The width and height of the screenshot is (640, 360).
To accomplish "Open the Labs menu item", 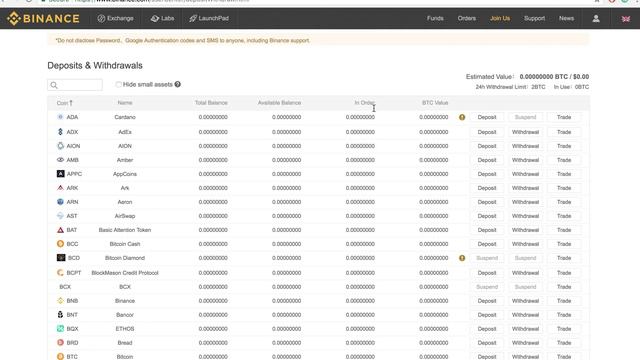I will point(162,18).
